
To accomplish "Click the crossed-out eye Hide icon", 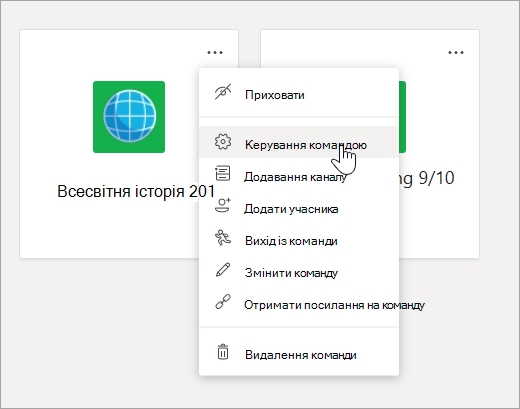I will click(x=223, y=92).
